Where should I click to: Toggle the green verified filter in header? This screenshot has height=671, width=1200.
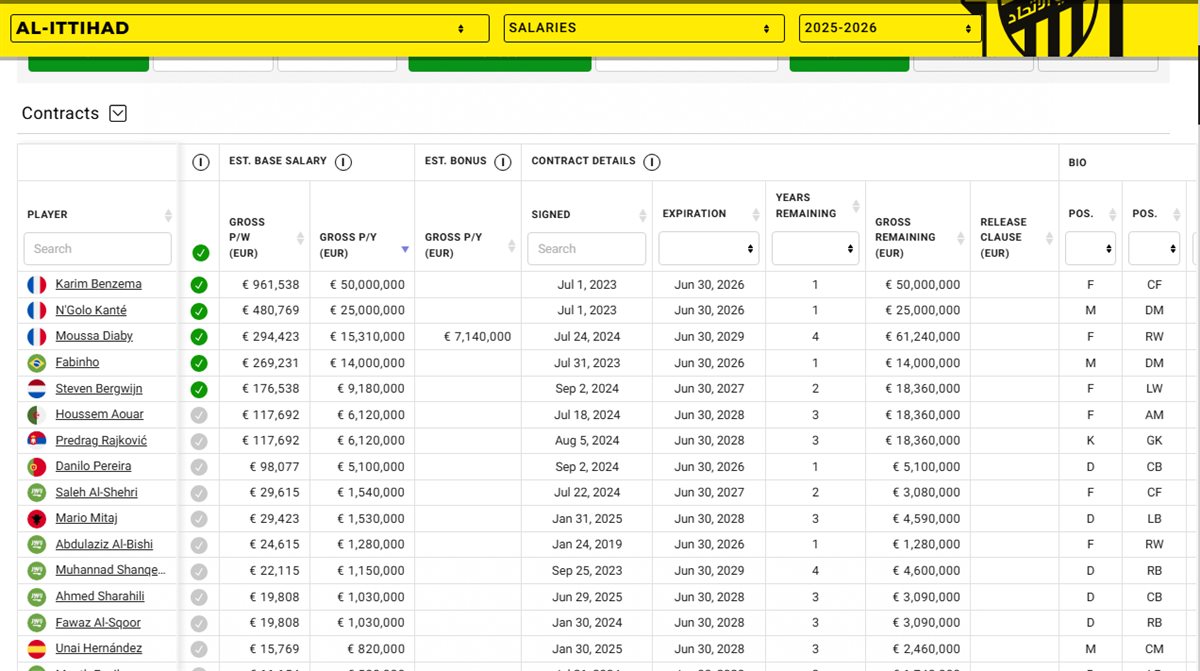(x=200, y=253)
